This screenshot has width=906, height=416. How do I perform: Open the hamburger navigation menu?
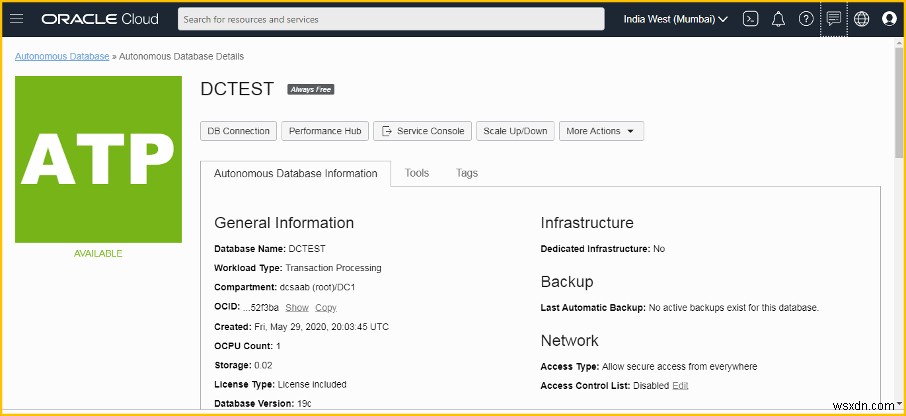tap(16, 19)
